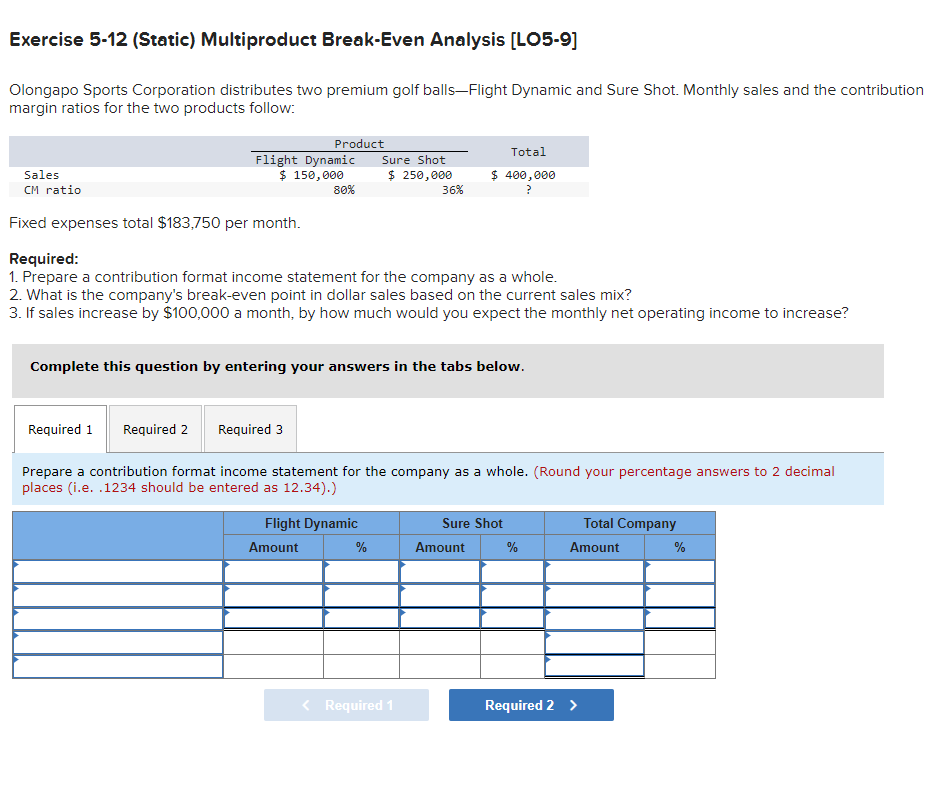Select first row label cell in statement table

[x=118, y=572]
